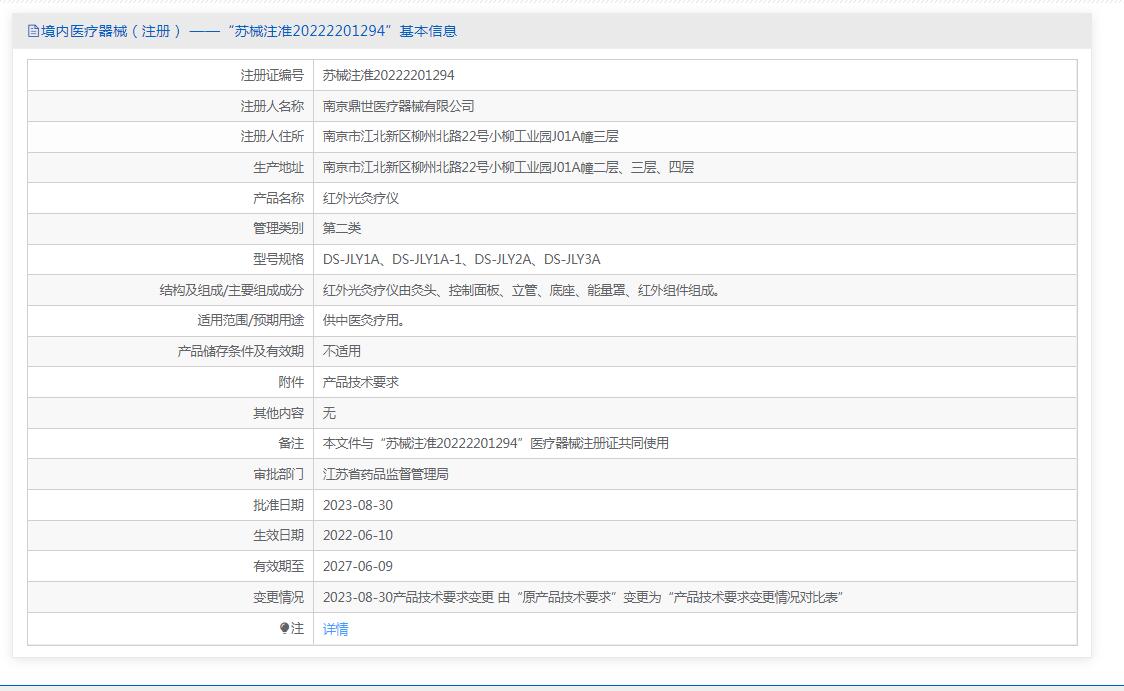The height and width of the screenshot is (691, 1124).
Task: Select model spec DS-JLY1A、DS-JLY1A-1、DS-JLY2A、DS-JLY3A
Action: pyautogui.click(x=462, y=259)
